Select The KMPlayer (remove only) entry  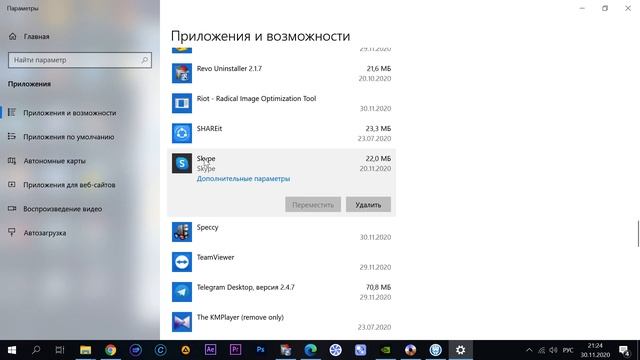240,317
